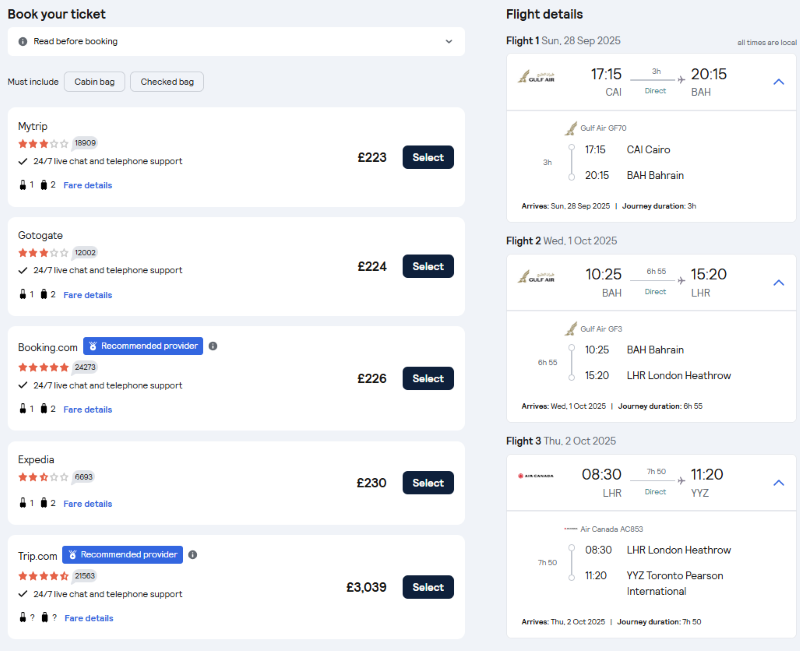Toggle the Checked bag filter
This screenshot has width=800, height=651.
pos(167,82)
